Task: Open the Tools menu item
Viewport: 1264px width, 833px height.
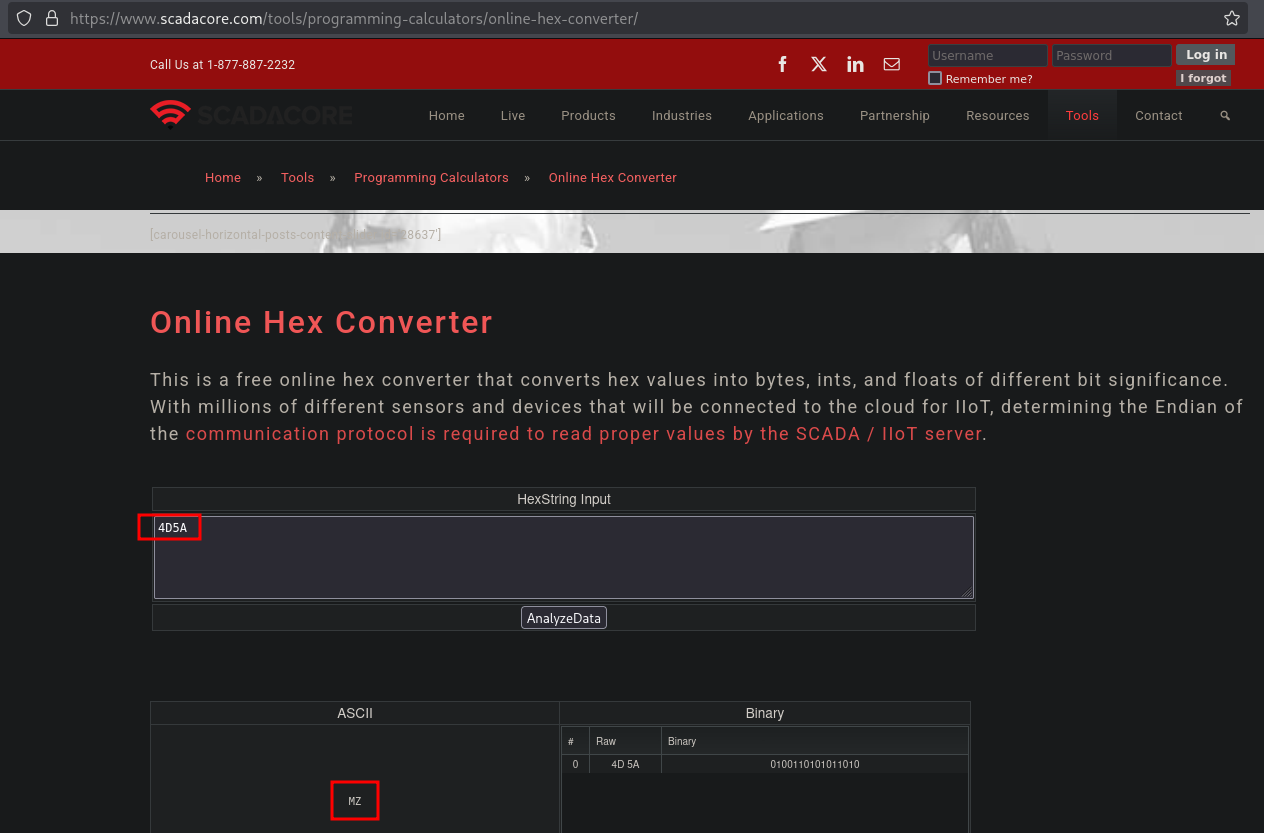Action: click(x=1082, y=116)
